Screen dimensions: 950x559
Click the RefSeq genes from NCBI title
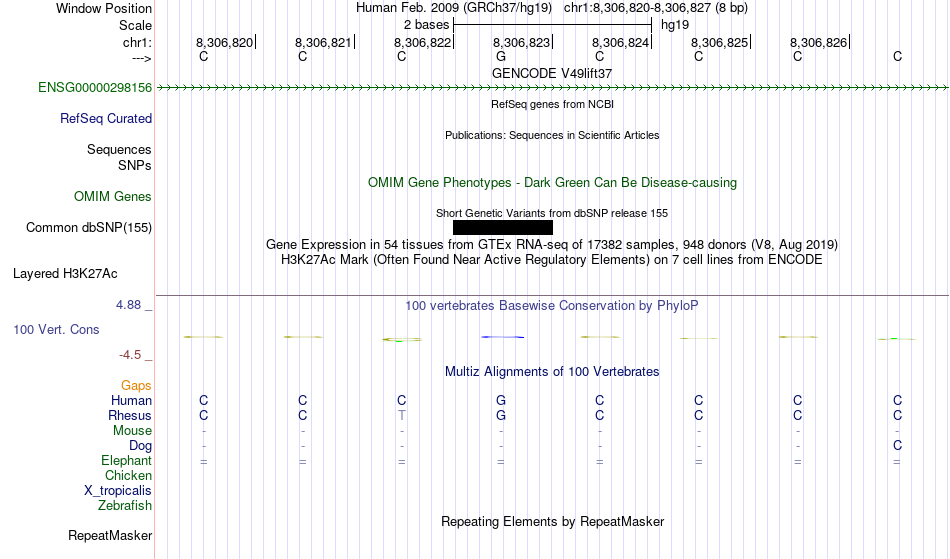(x=553, y=104)
